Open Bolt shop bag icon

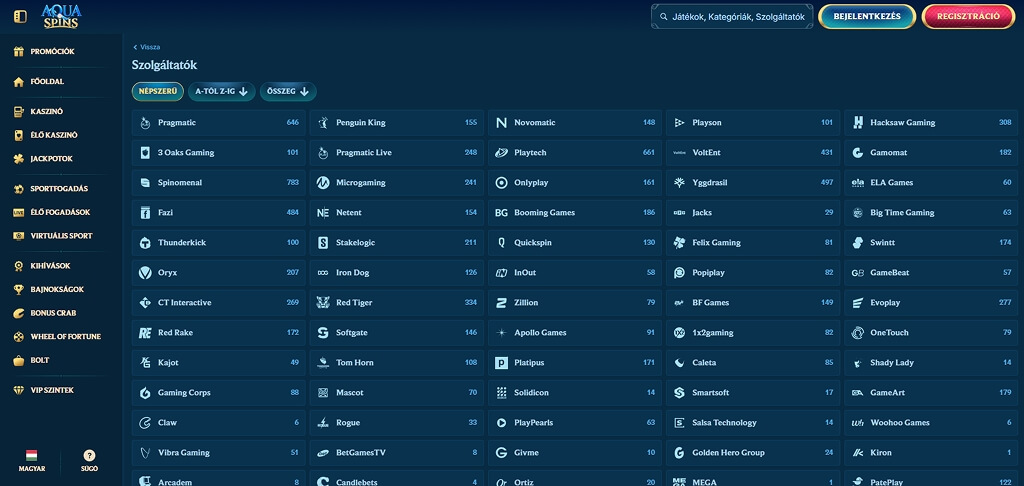tap(19, 360)
